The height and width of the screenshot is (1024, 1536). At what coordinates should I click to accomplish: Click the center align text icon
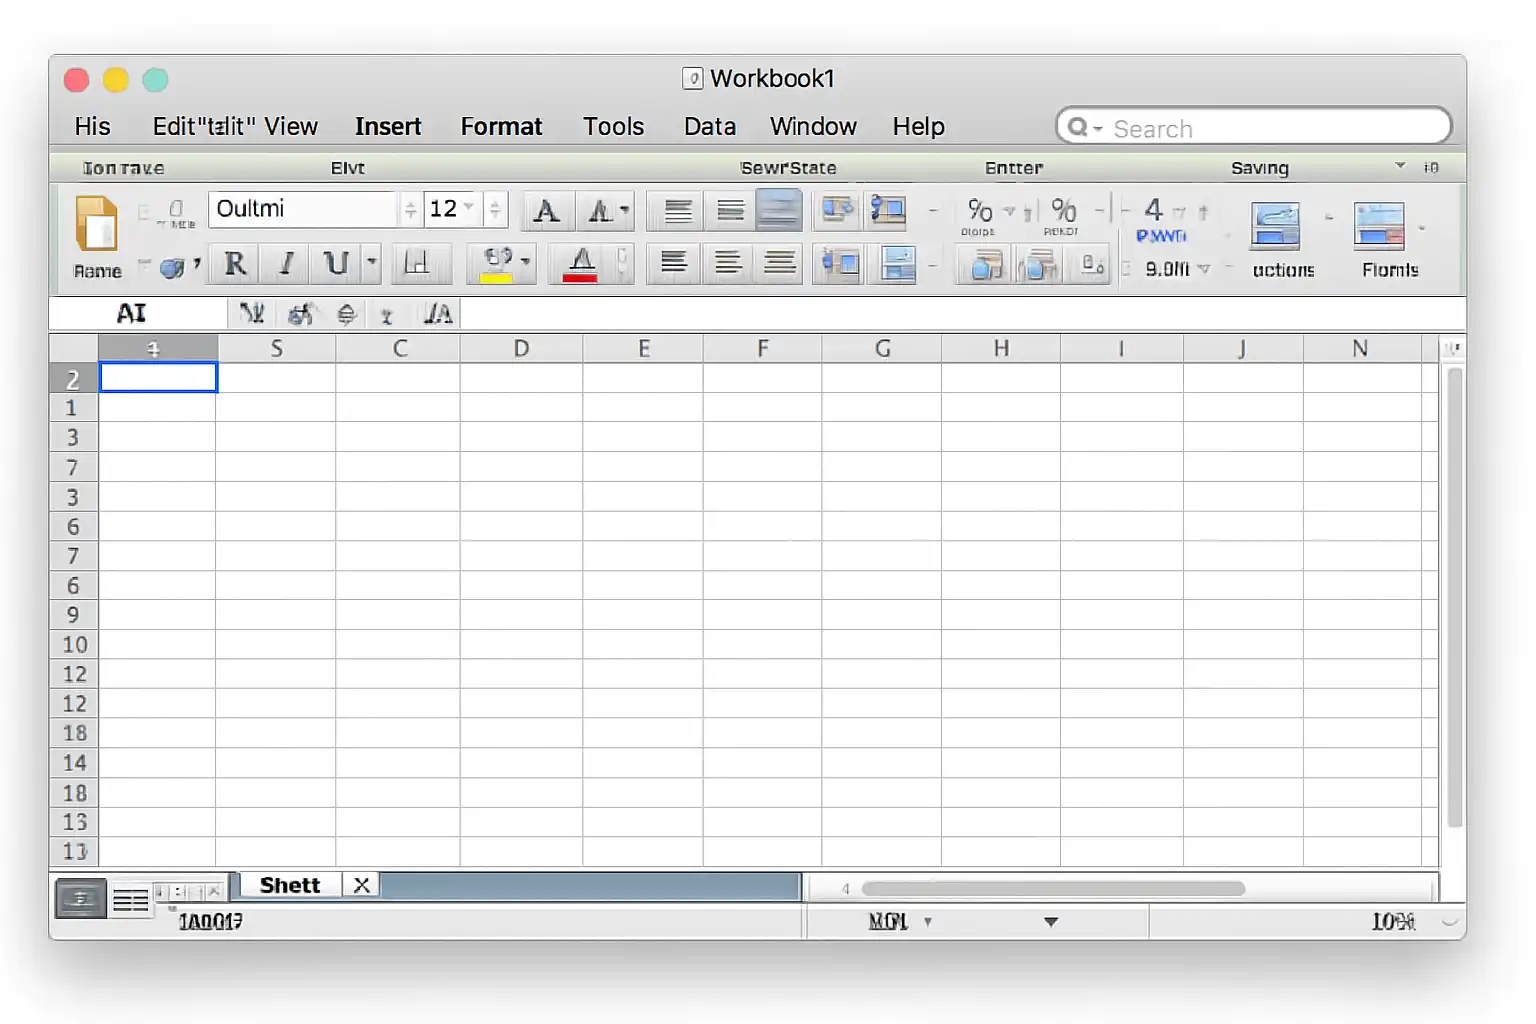tap(728, 263)
